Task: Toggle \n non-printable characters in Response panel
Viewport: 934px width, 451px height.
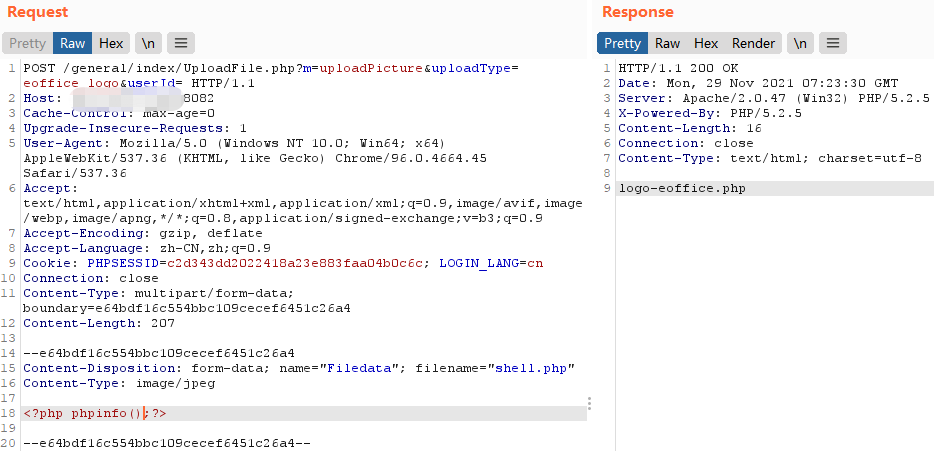Action: pyautogui.click(x=801, y=43)
